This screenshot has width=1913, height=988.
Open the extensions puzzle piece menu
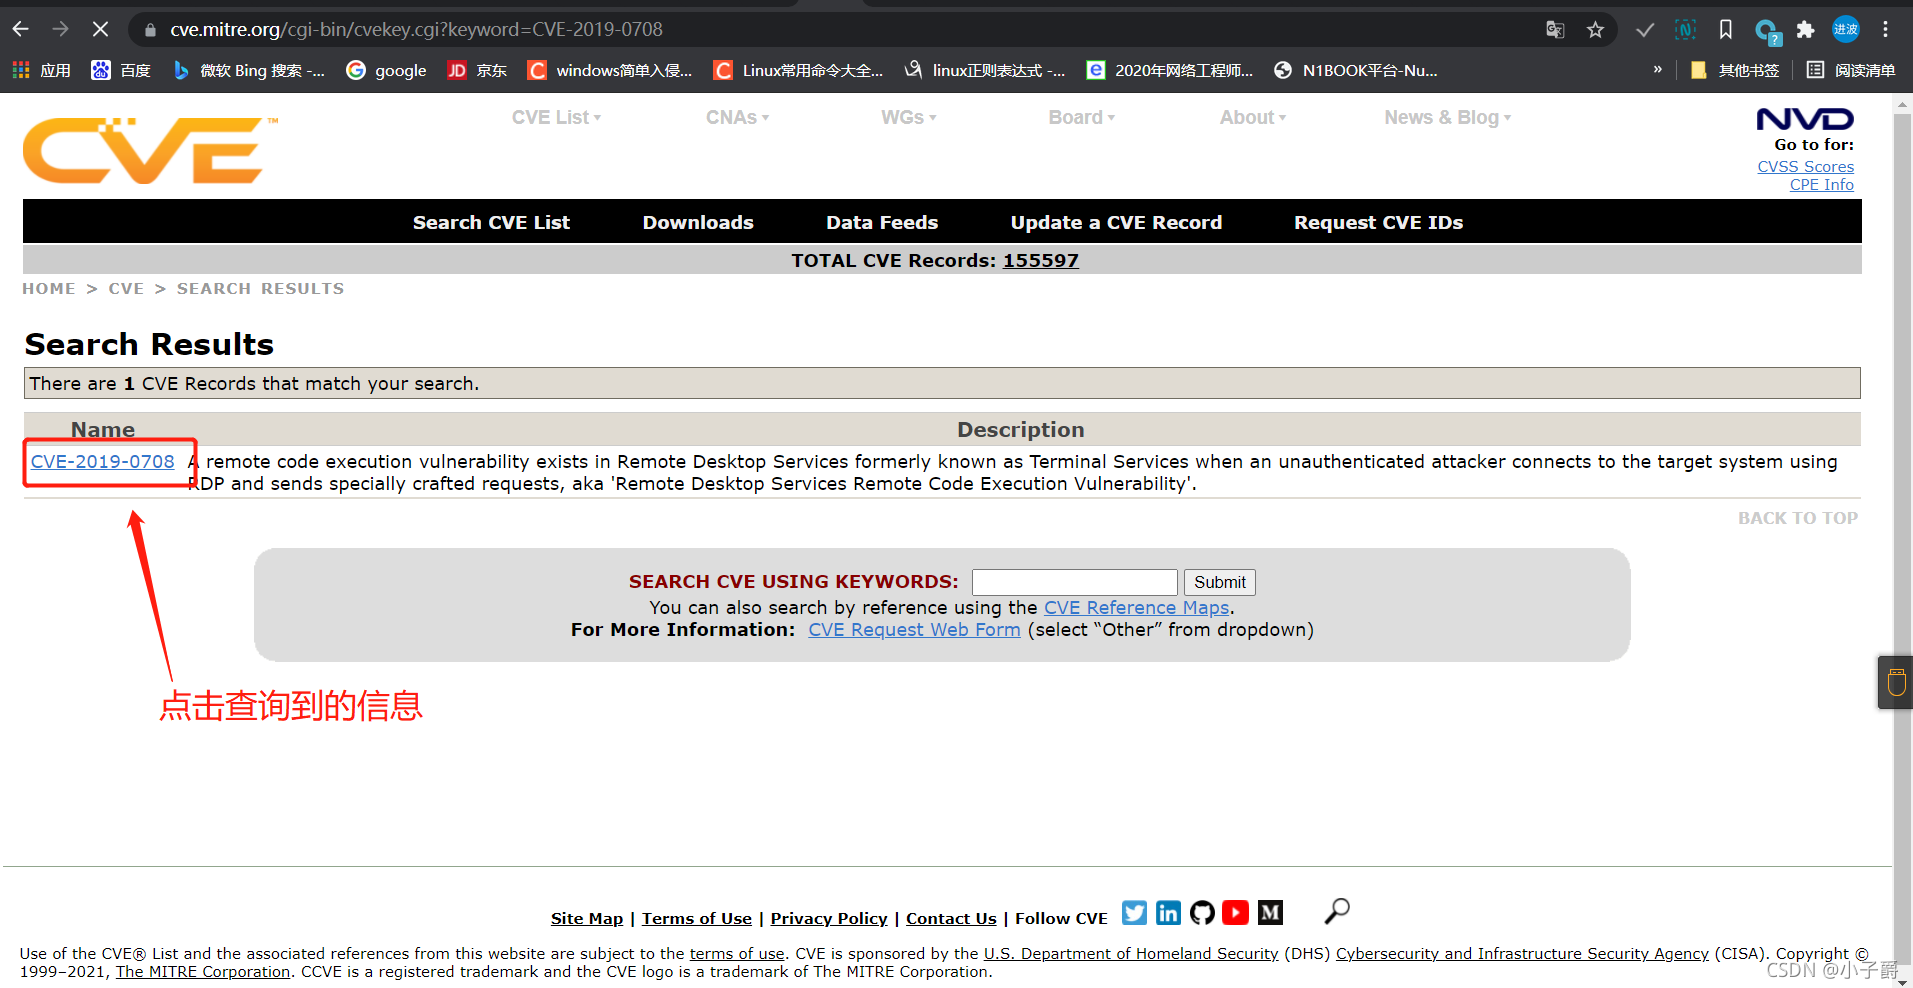(x=1805, y=29)
